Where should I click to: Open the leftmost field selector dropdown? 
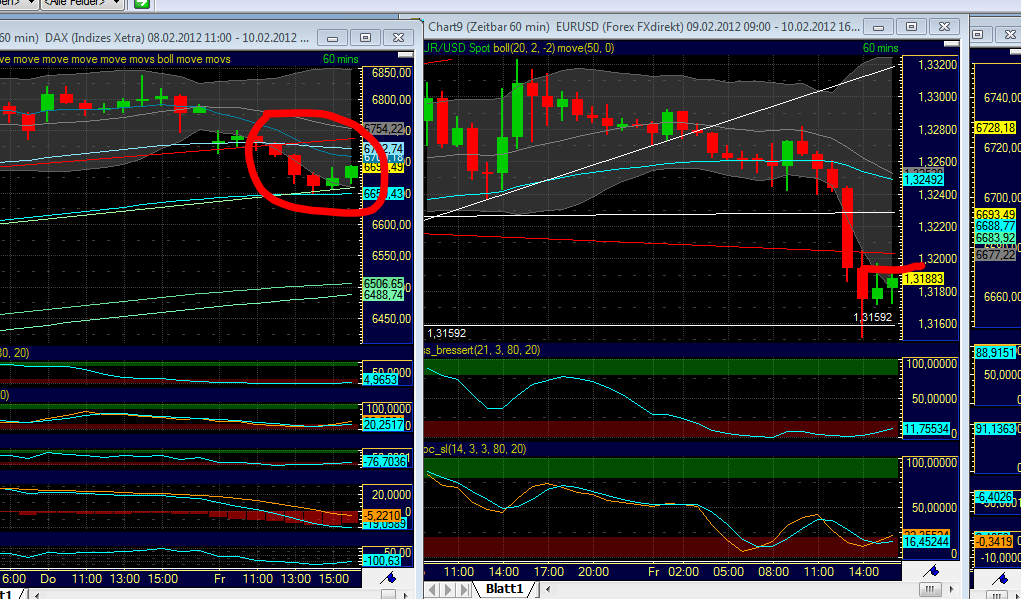click(x=30, y=4)
